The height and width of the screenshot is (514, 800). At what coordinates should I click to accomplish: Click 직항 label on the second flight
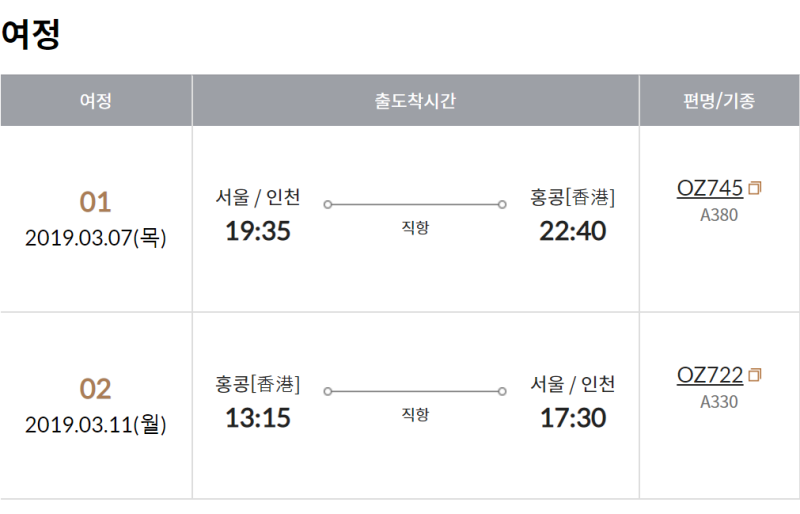click(415, 414)
